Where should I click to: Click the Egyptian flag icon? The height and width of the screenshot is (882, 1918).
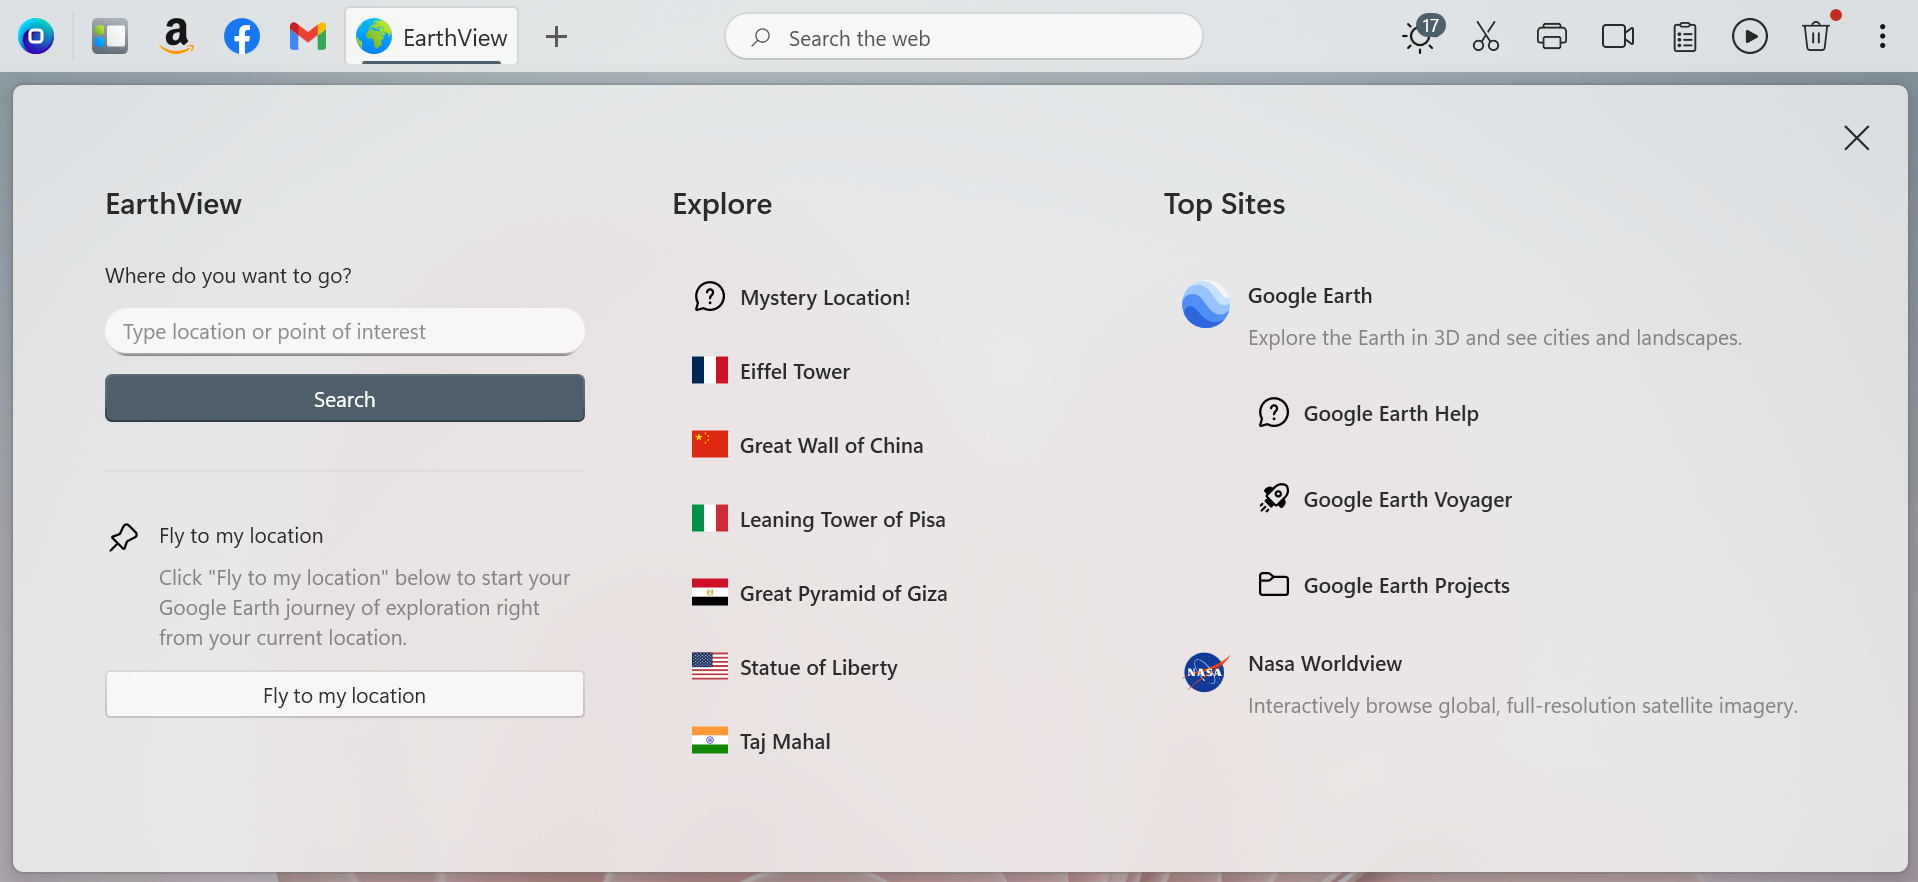point(710,593)
